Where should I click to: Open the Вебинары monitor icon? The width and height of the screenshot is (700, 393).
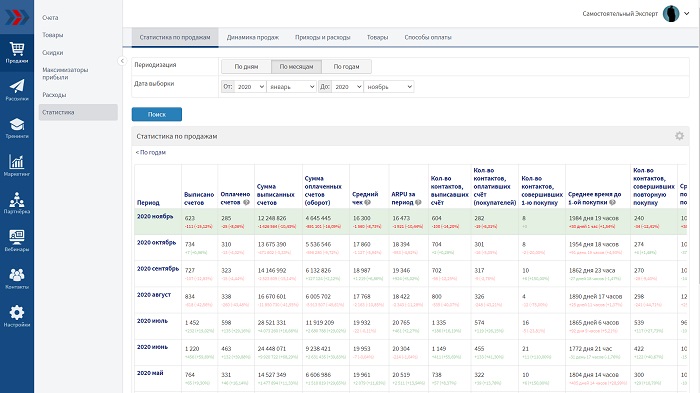tap(17, 241)
